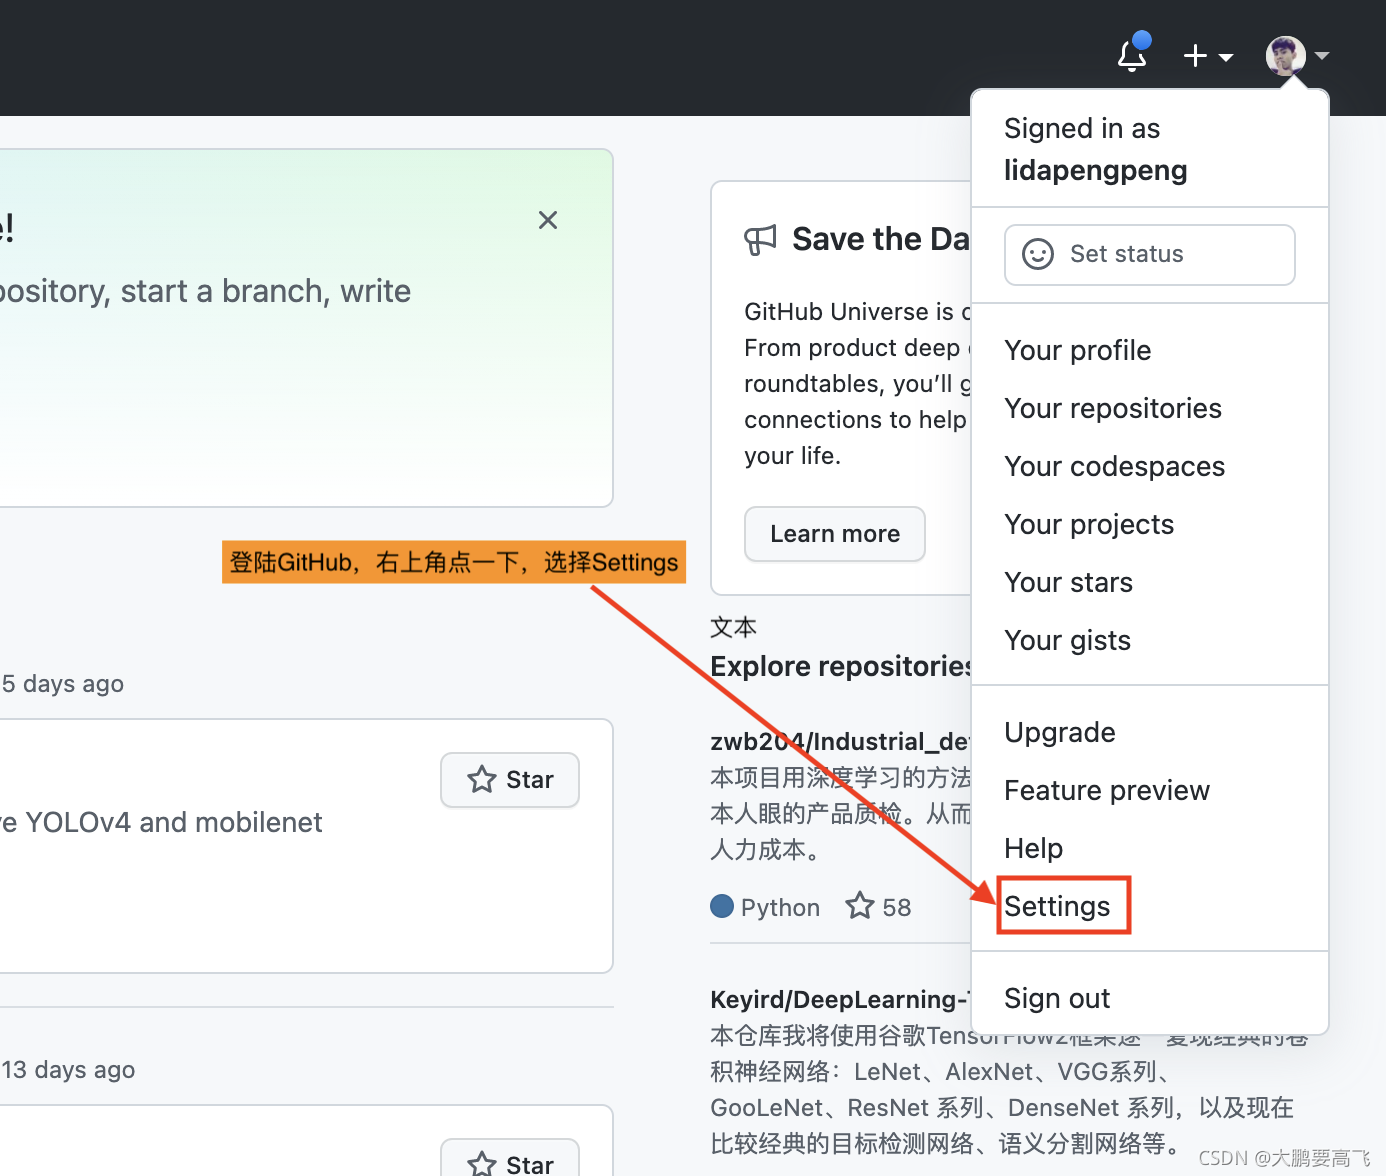Click the Save the Date heading
This screenshot has height=1176, width=1386.
[x=881, y=239]
